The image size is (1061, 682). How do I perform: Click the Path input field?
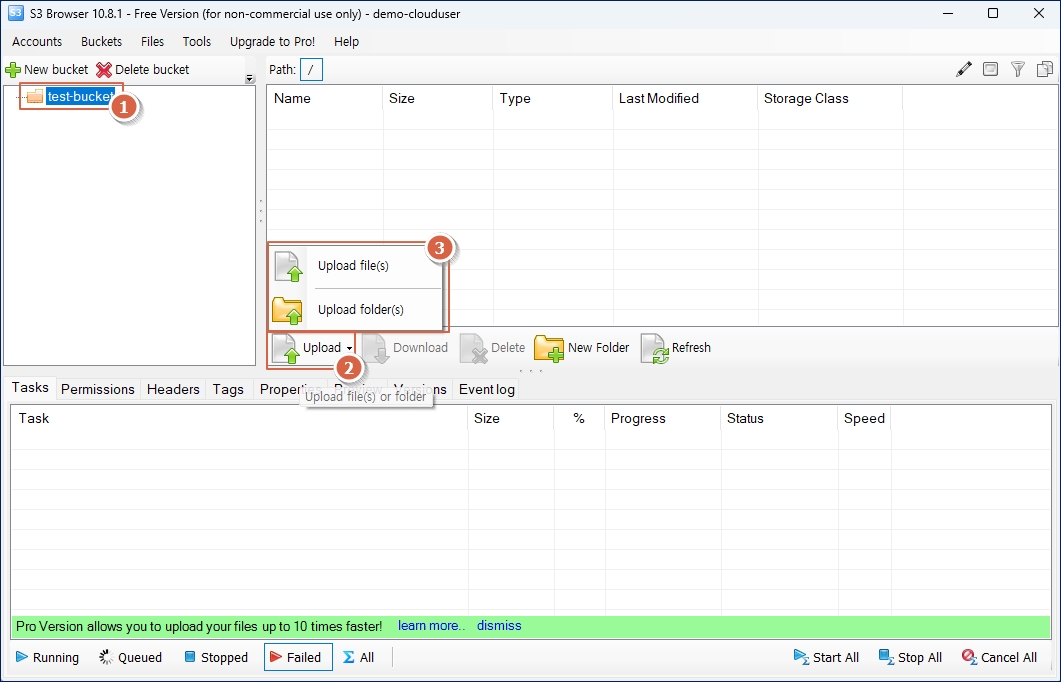click(x=312, y=69)
